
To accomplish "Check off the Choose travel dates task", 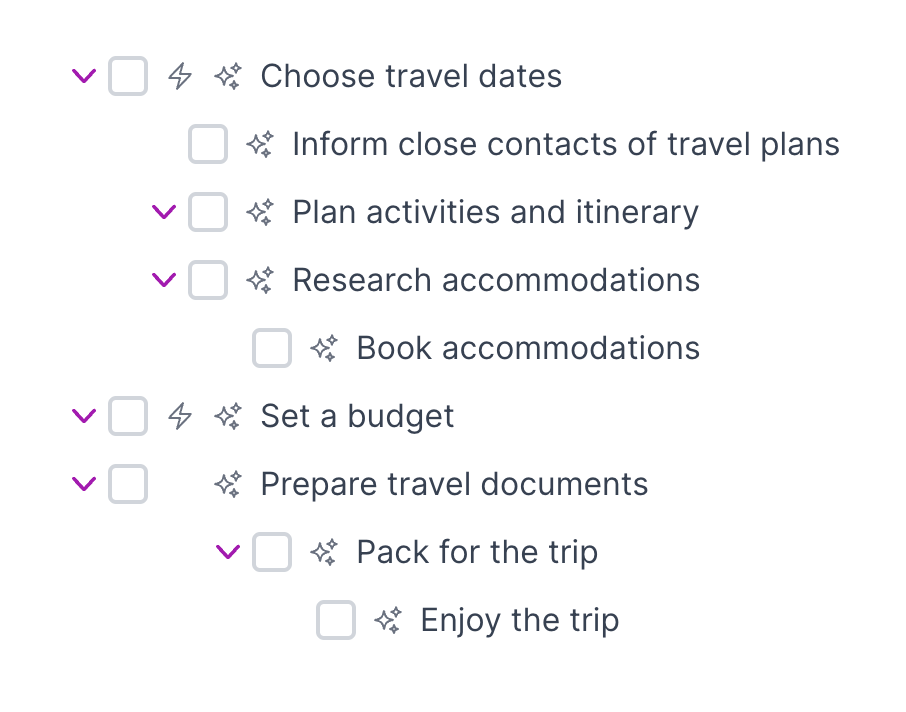I will pos(128,76).
